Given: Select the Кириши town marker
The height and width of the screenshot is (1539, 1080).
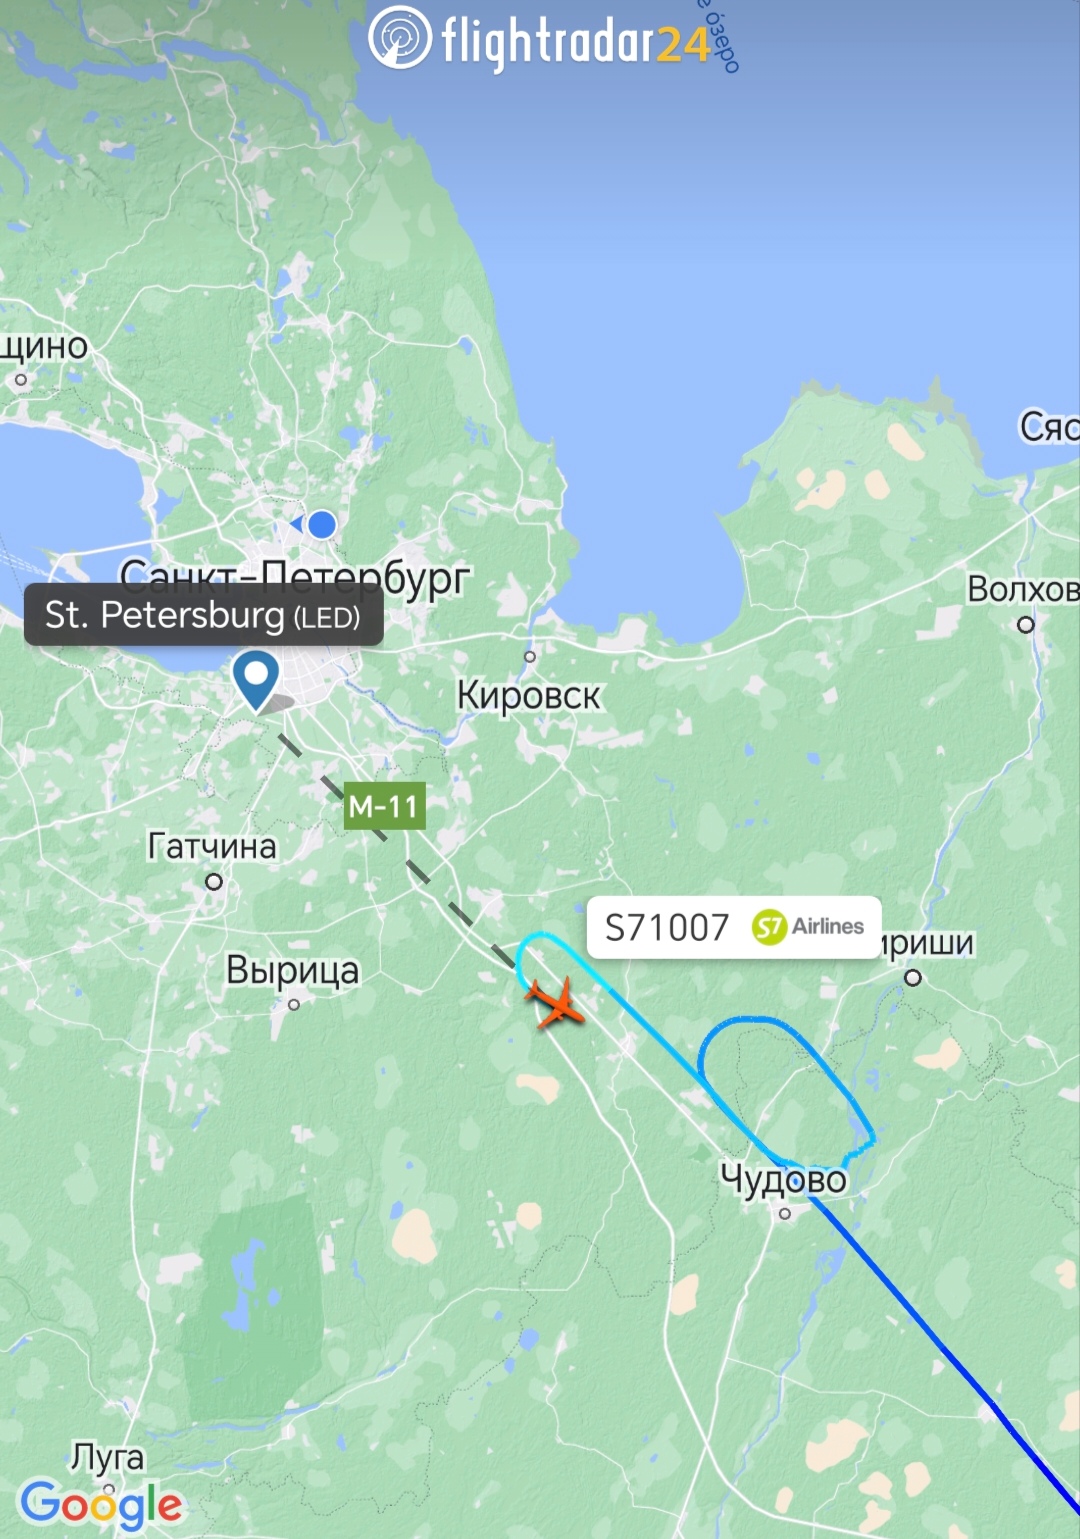Looking at the screenshot, I should click(913, 978).
